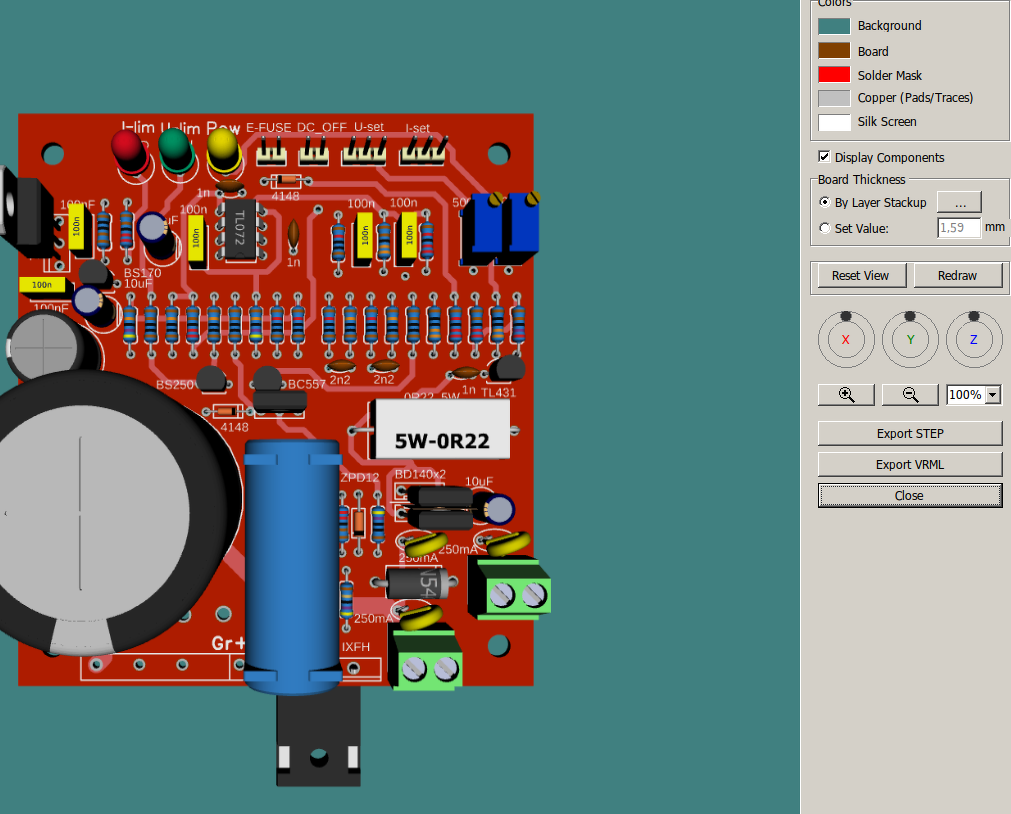This screenshot has height=814, width=1011.
Task: Click the I-set pin header
Action: tap(422, 152)
